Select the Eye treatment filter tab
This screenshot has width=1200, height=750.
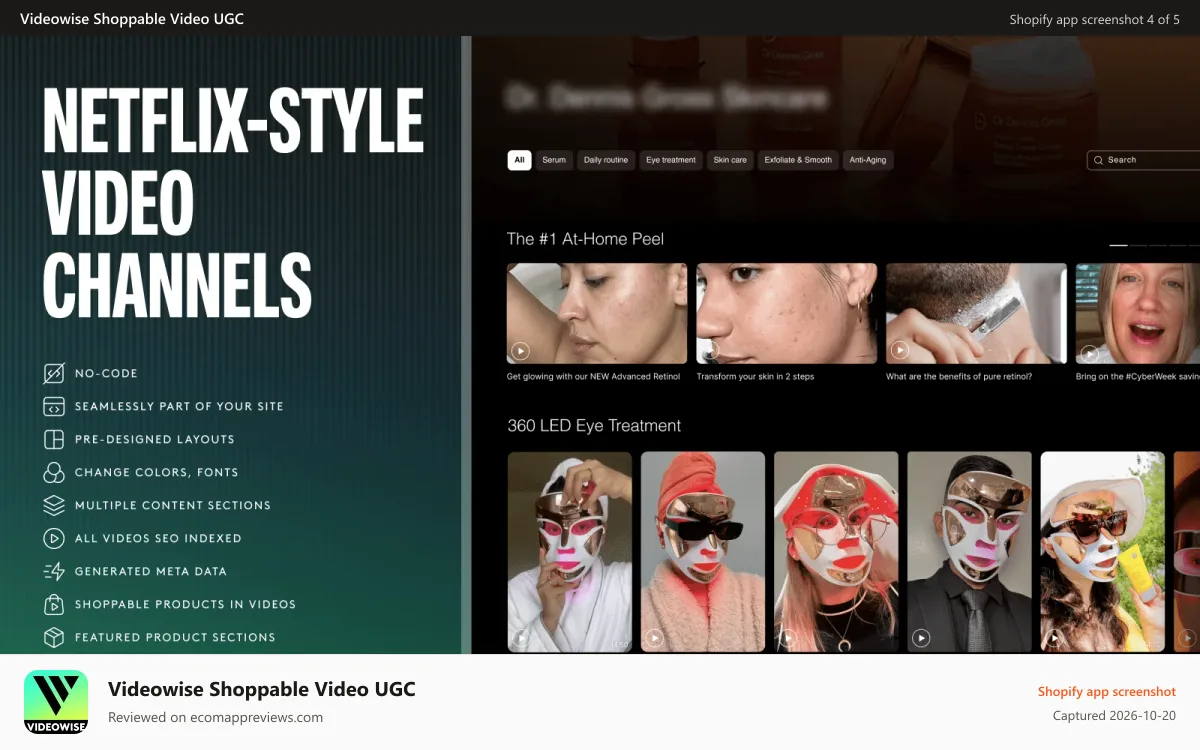coord(671,160)
